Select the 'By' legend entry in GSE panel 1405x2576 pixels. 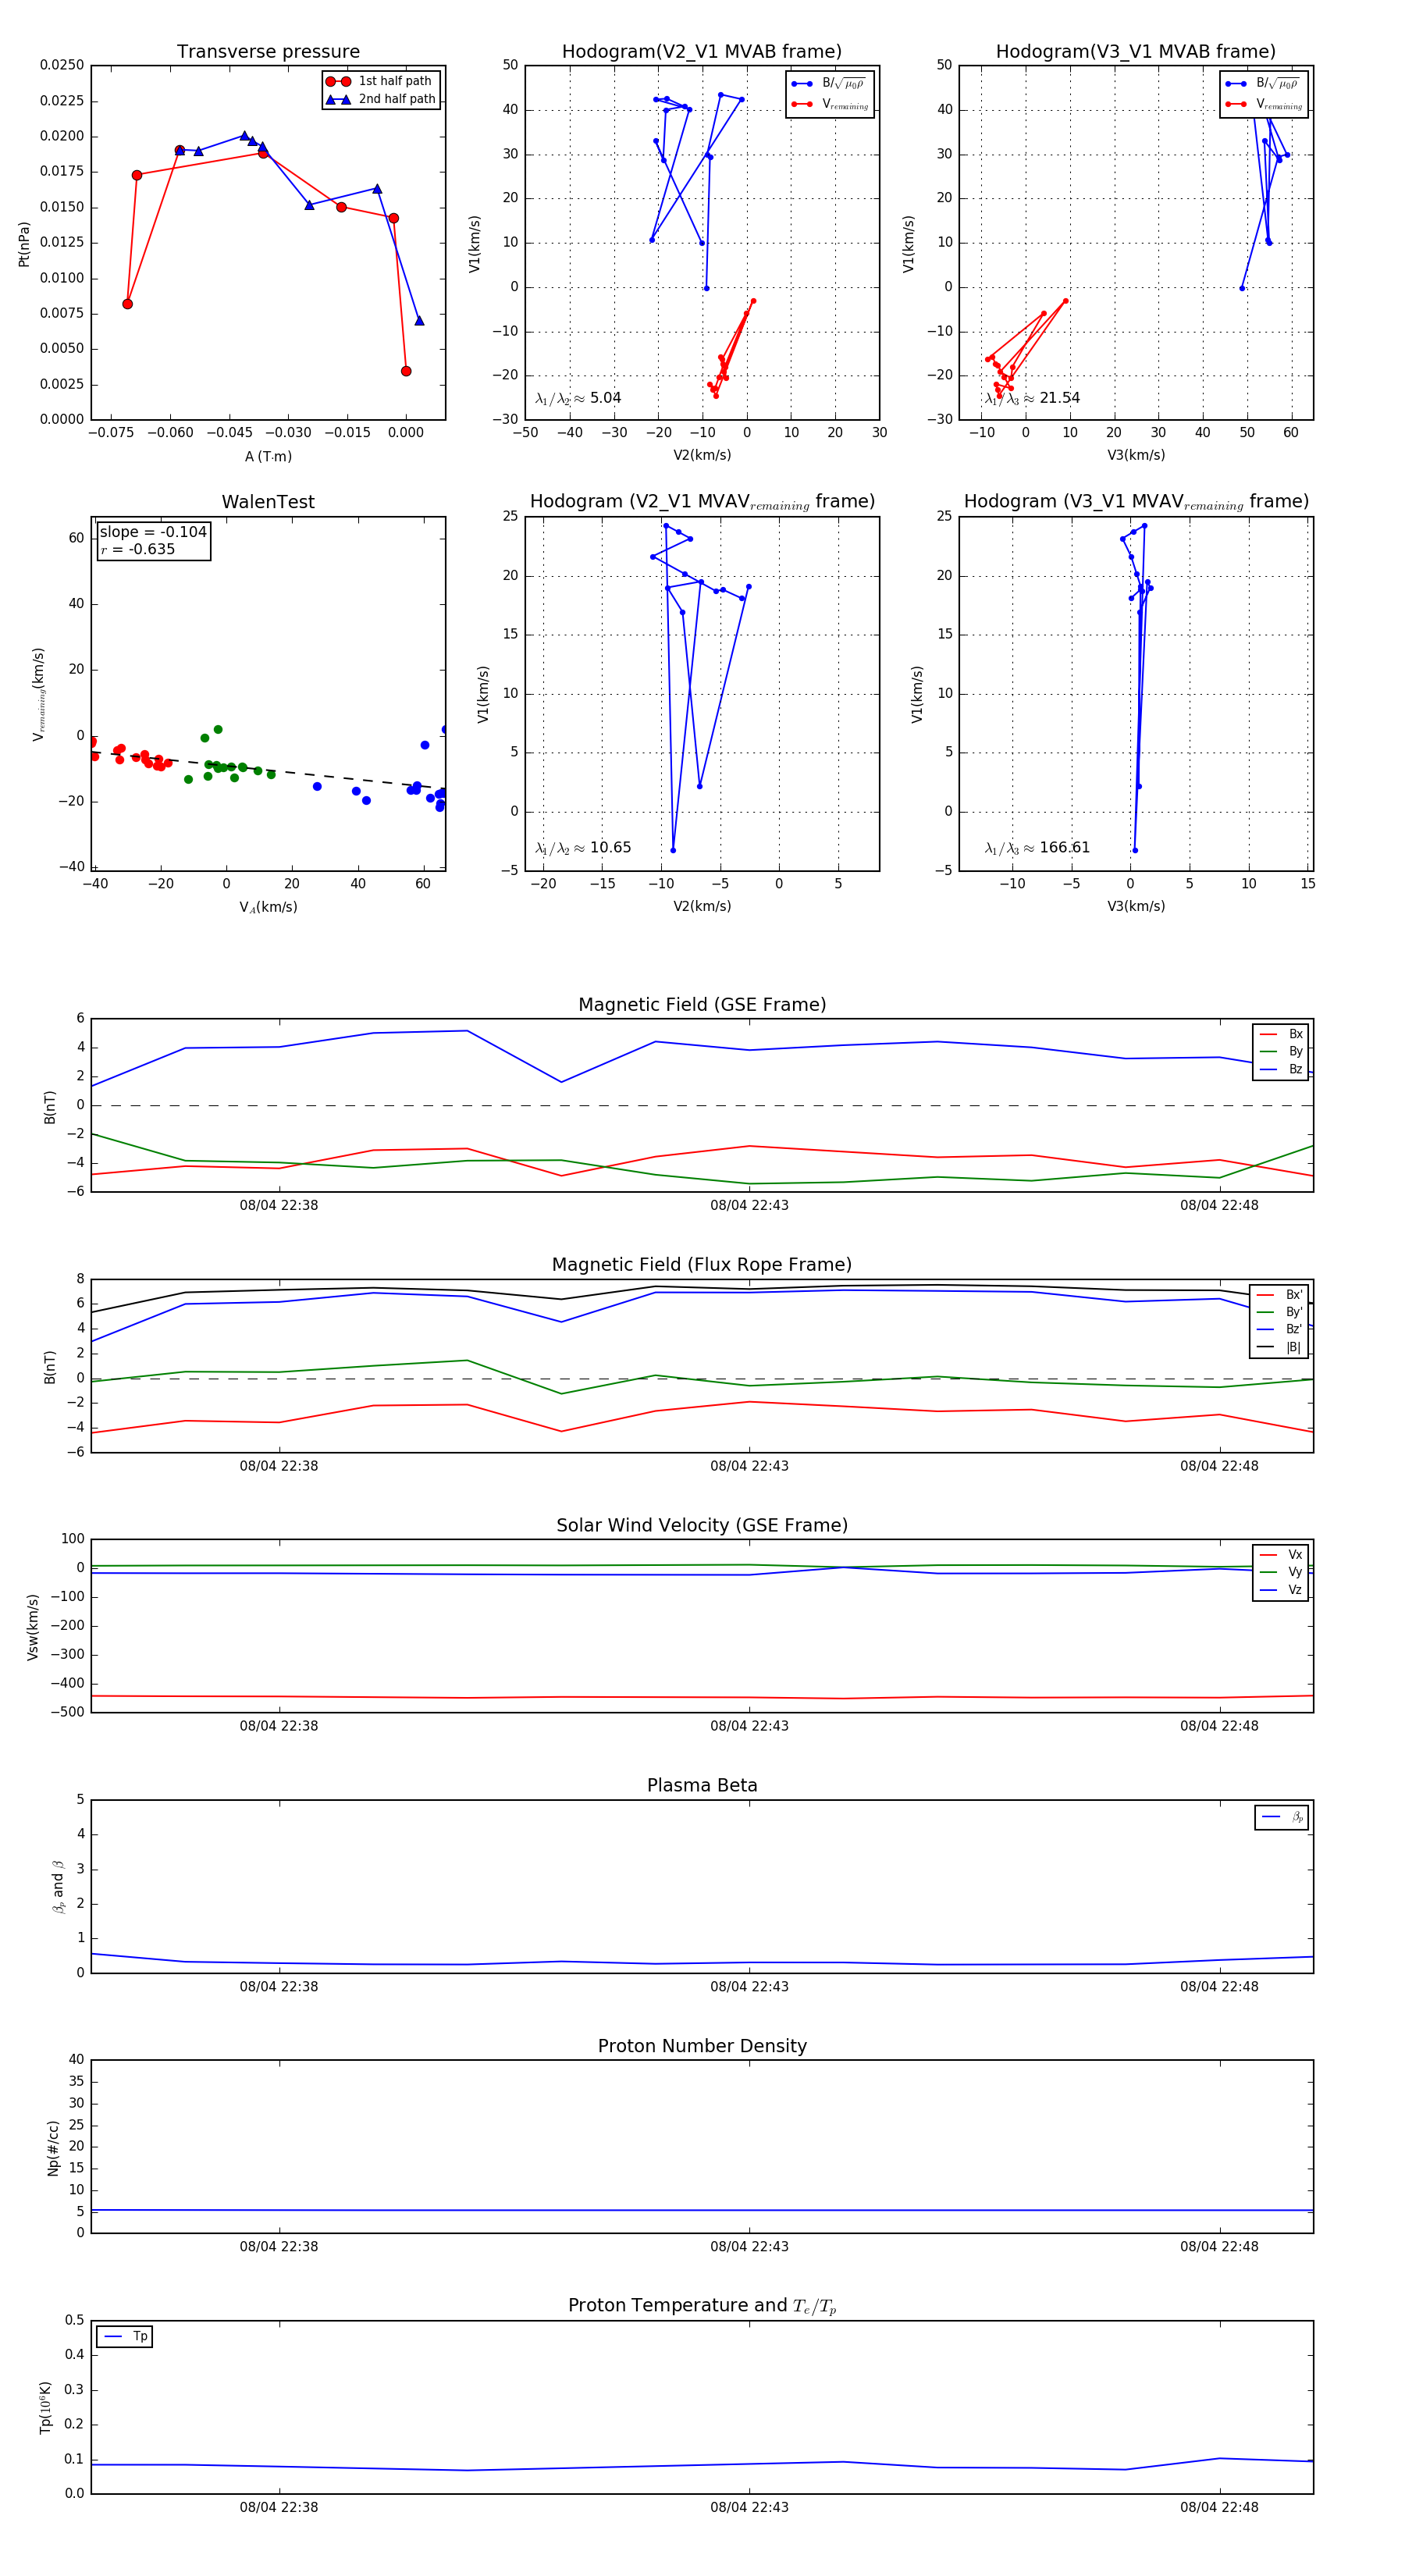(1281, 1051)
